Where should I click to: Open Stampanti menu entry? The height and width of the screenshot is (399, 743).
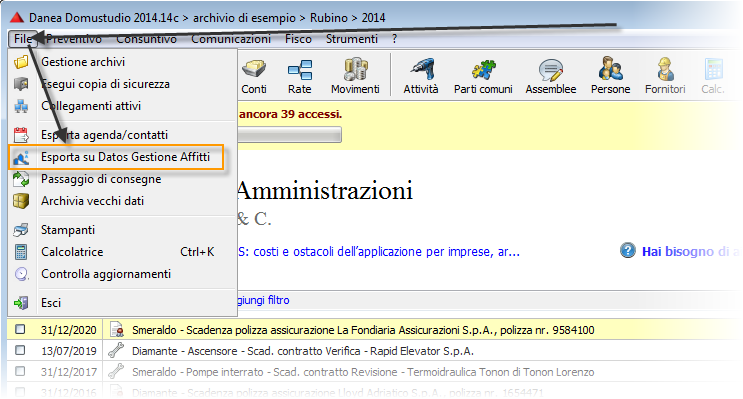coord(68,230)
